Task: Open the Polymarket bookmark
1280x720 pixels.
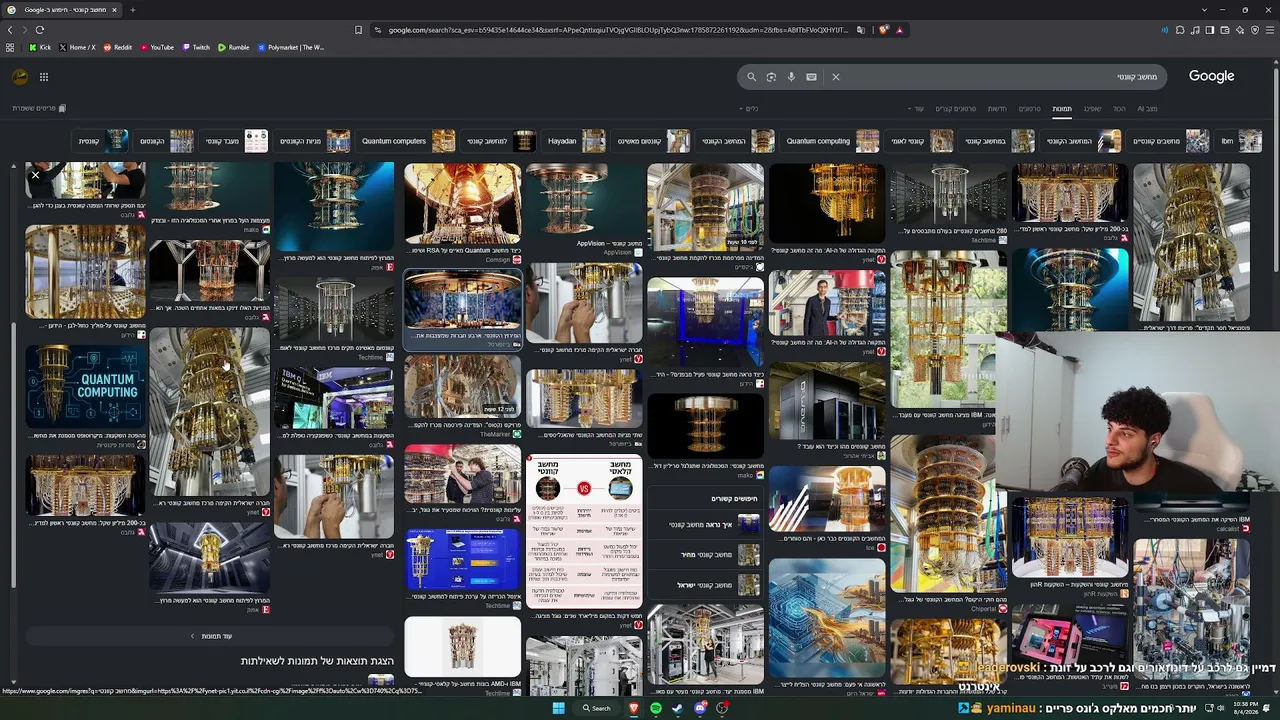Action: point(291,47)
